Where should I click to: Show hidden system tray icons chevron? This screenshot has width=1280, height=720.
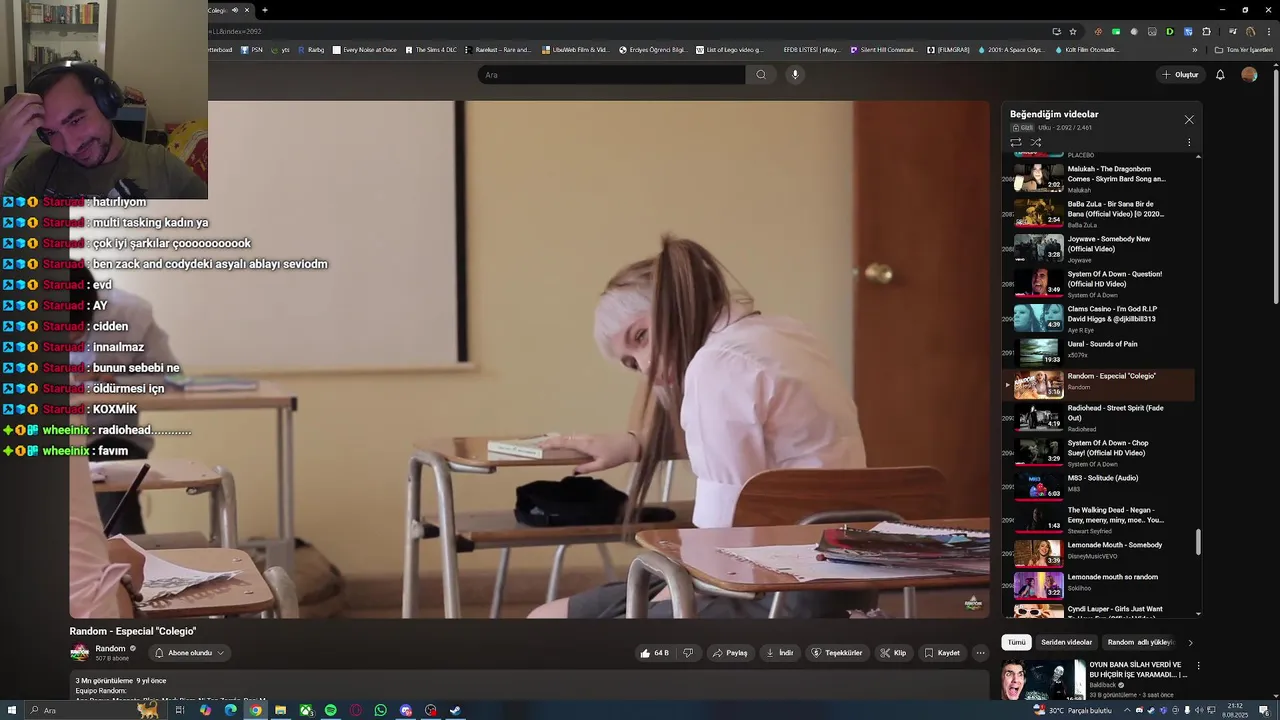click(1127, 710)
